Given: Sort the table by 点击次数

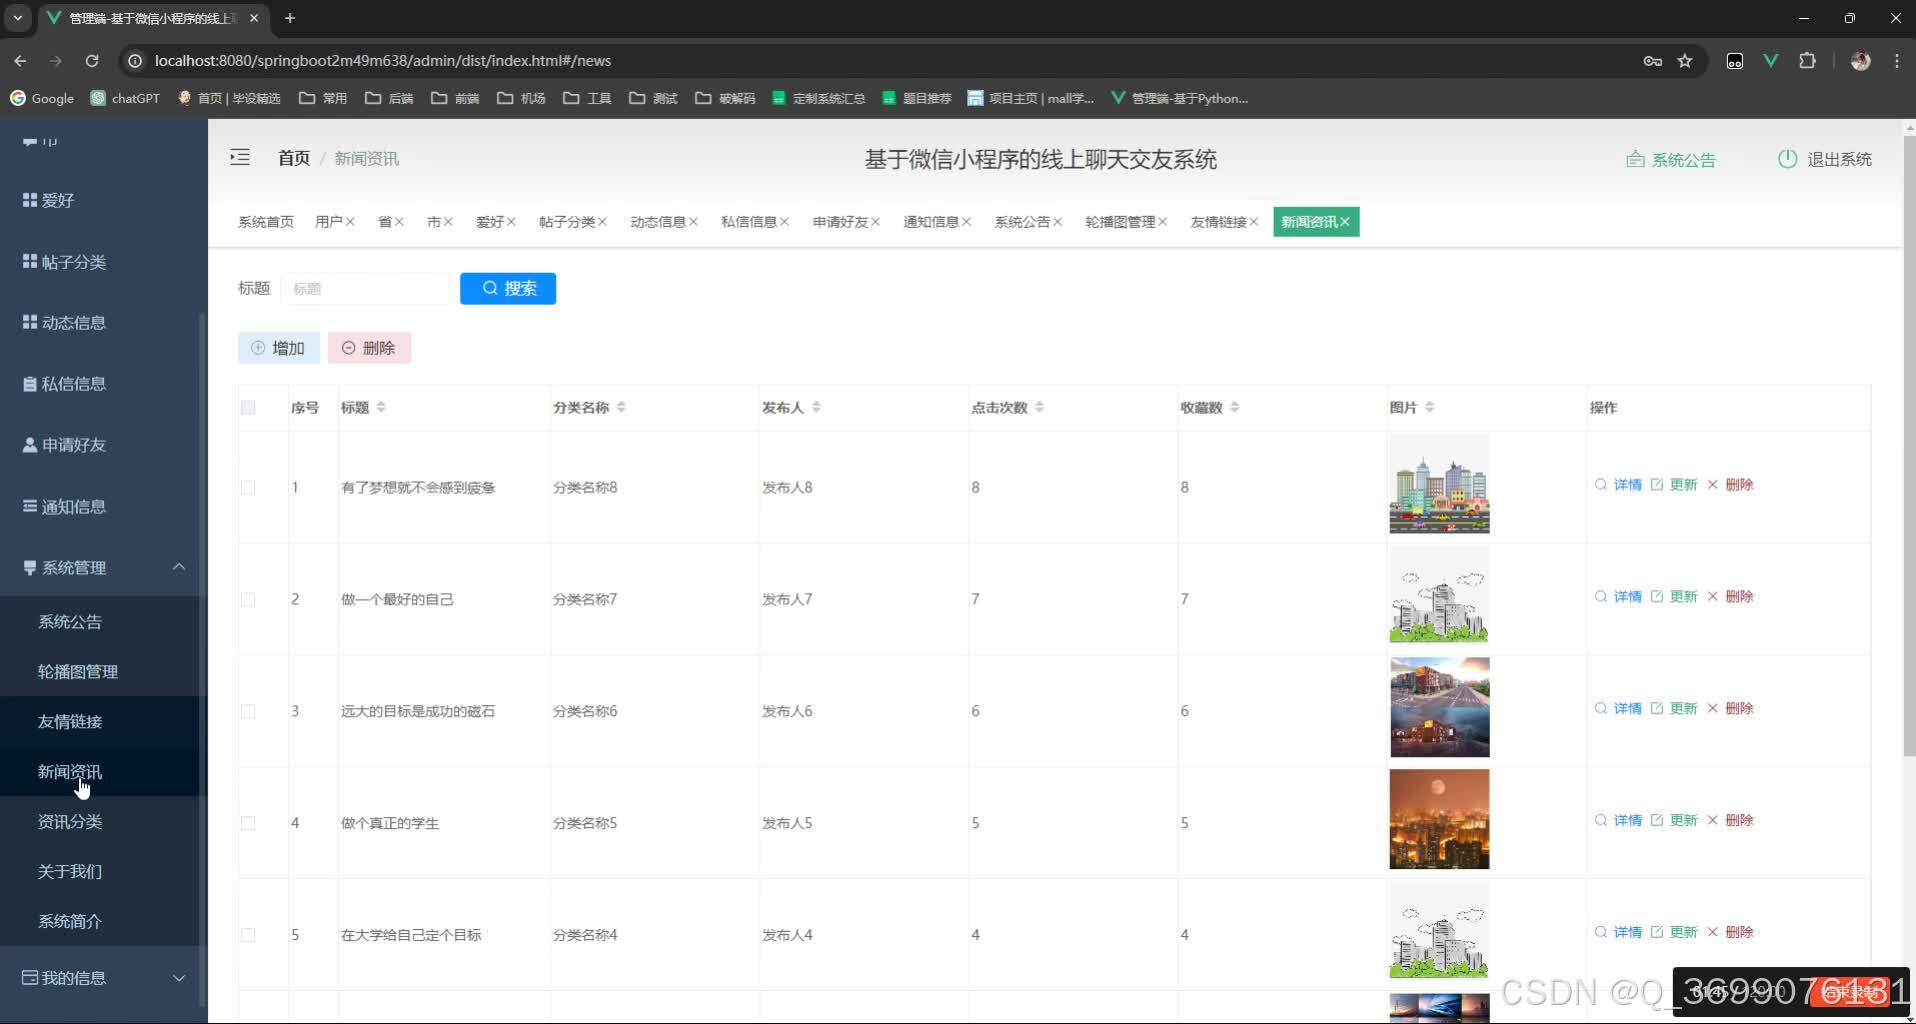Looking at the screenshot, I should (x=1040, y=407).
